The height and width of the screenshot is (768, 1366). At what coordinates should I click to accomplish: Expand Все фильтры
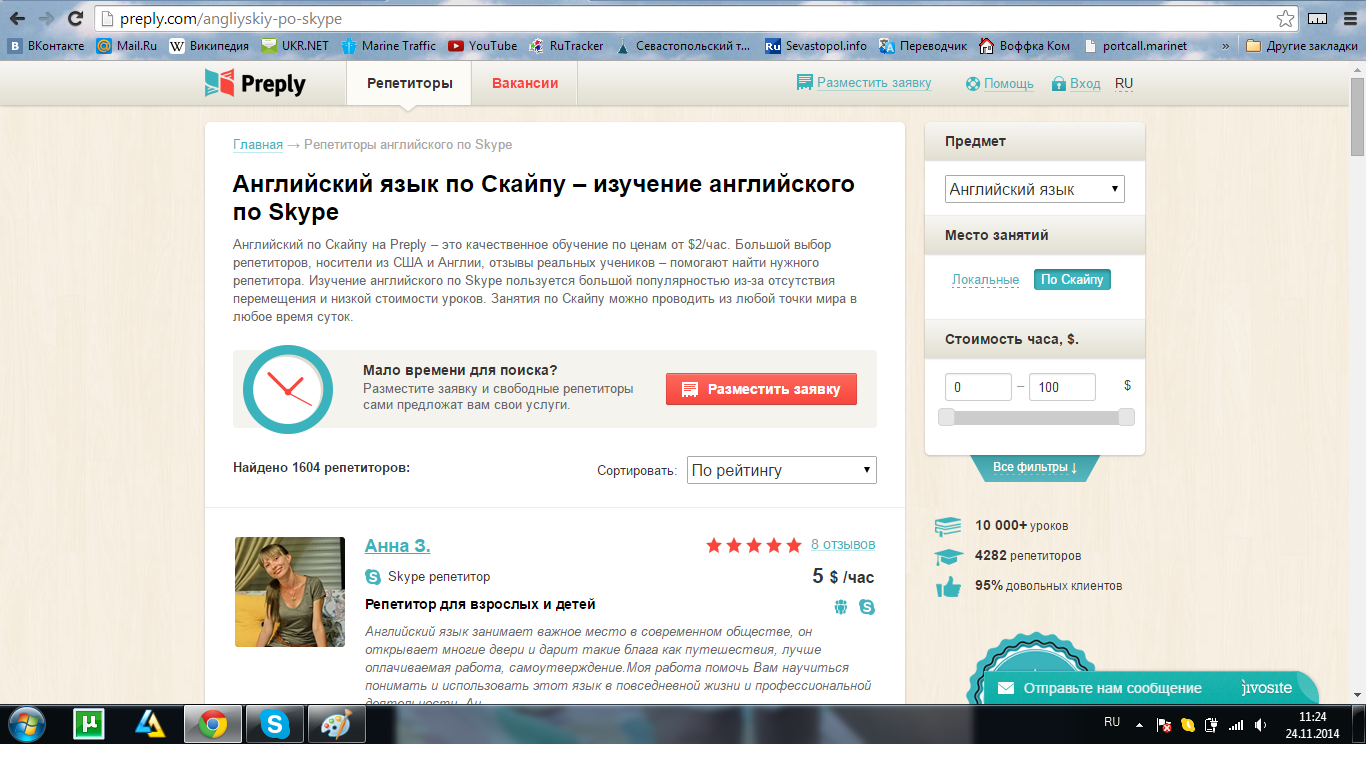1035,468
